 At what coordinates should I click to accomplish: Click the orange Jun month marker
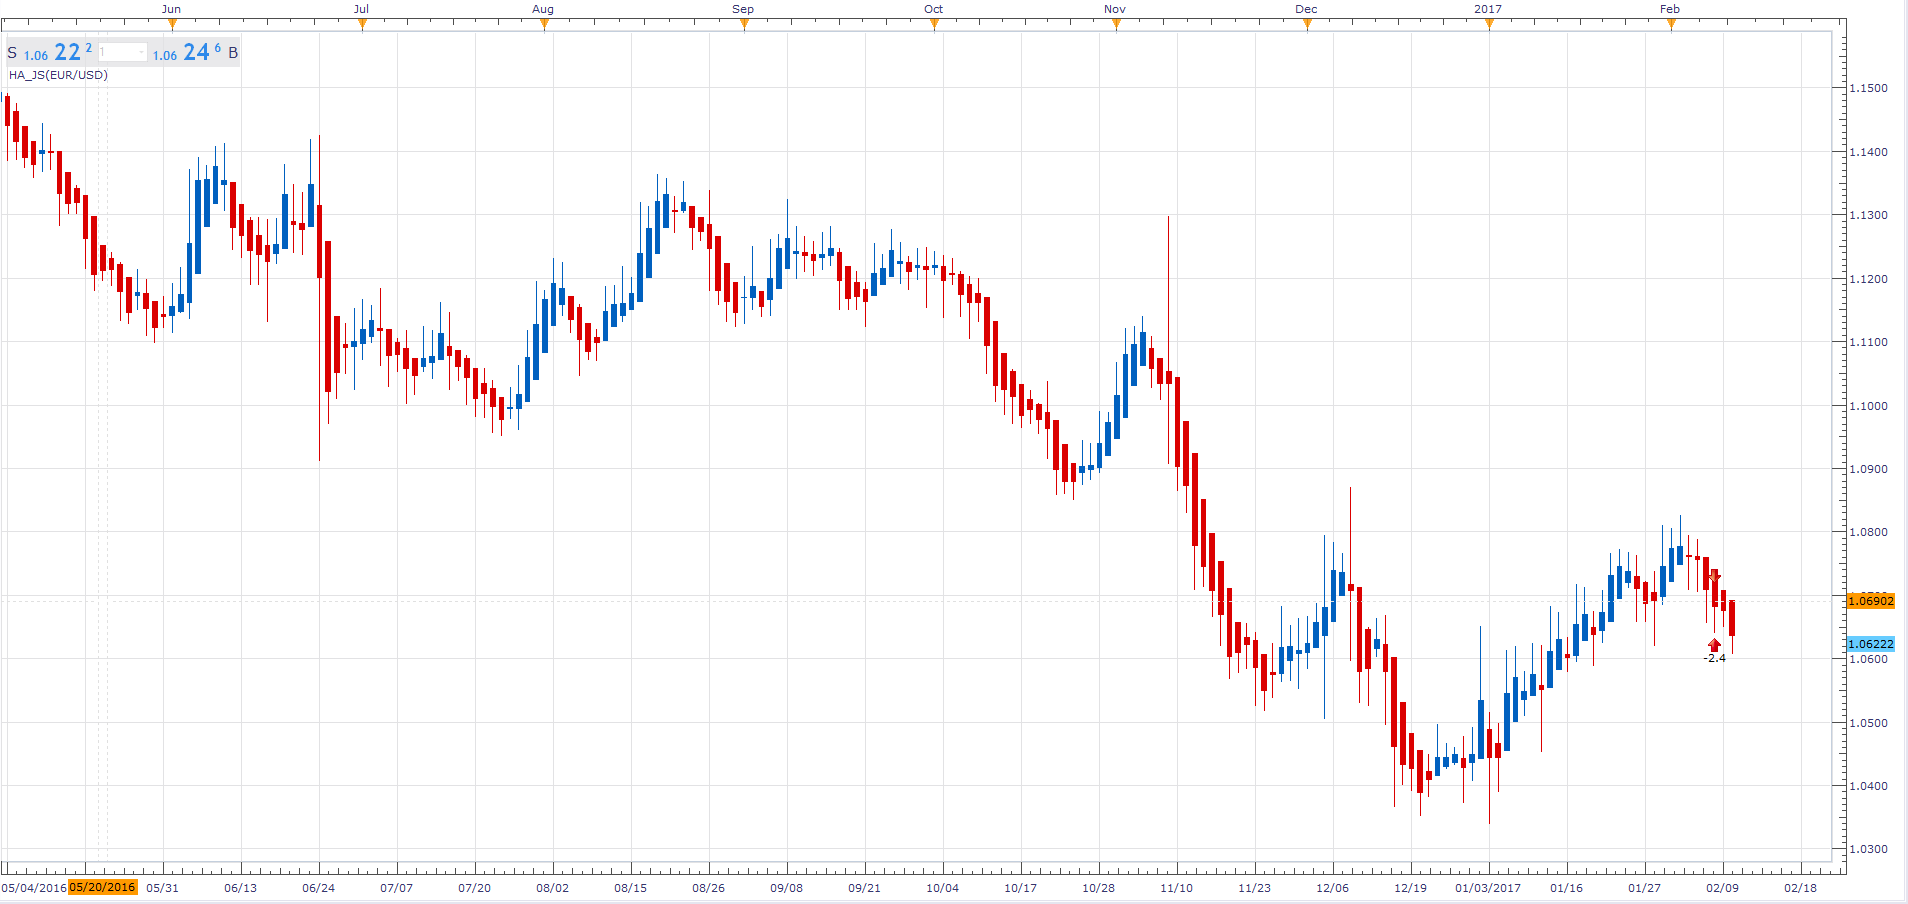(x=172, y=24)
